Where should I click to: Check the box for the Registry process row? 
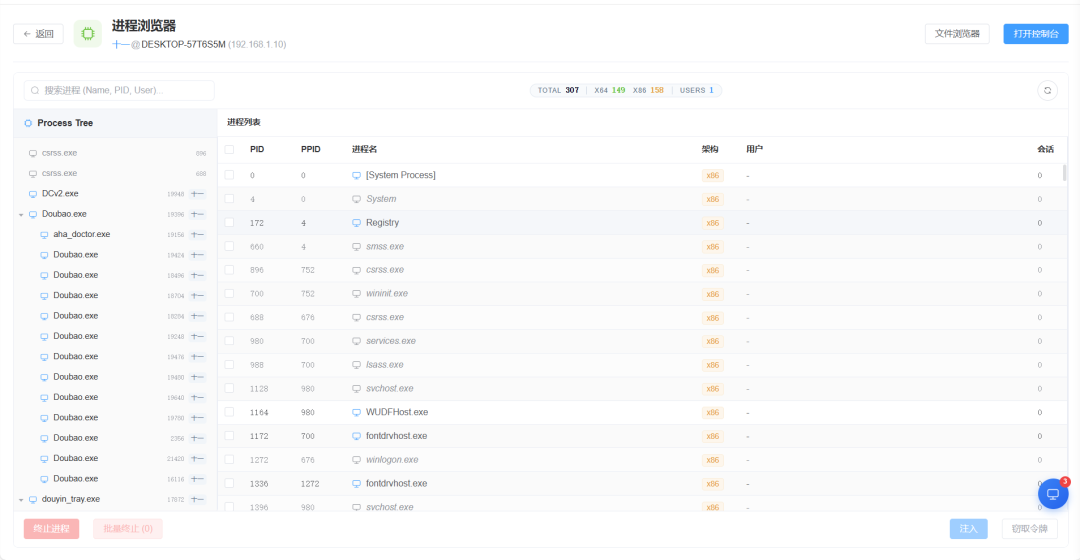coord(229,222)
